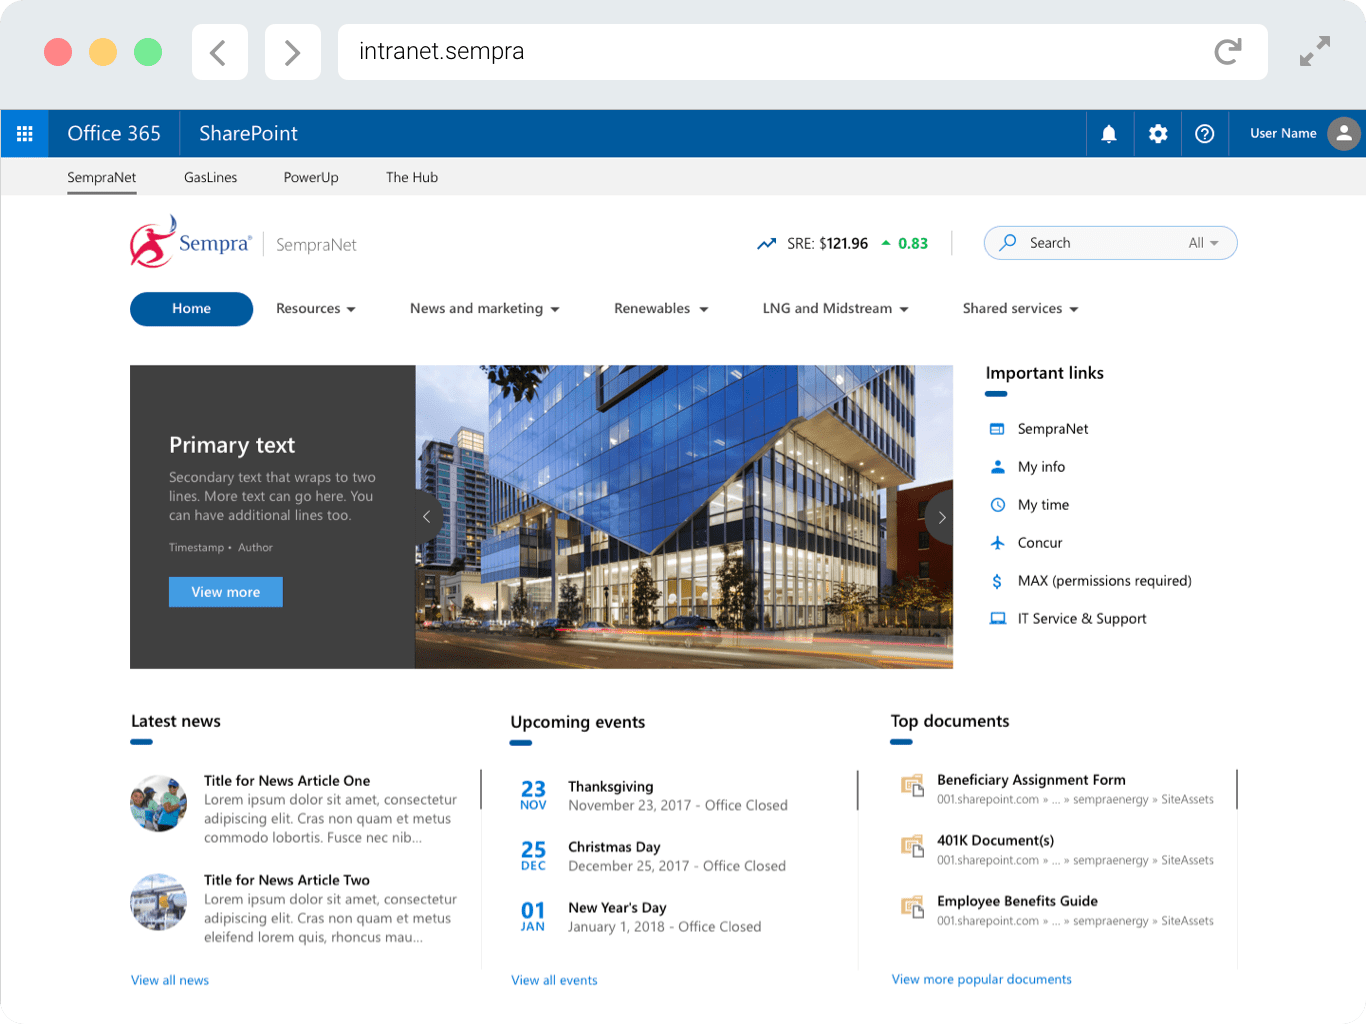
Task: Click the IT Service laptop icon
Action: click(x=997, y=619)
